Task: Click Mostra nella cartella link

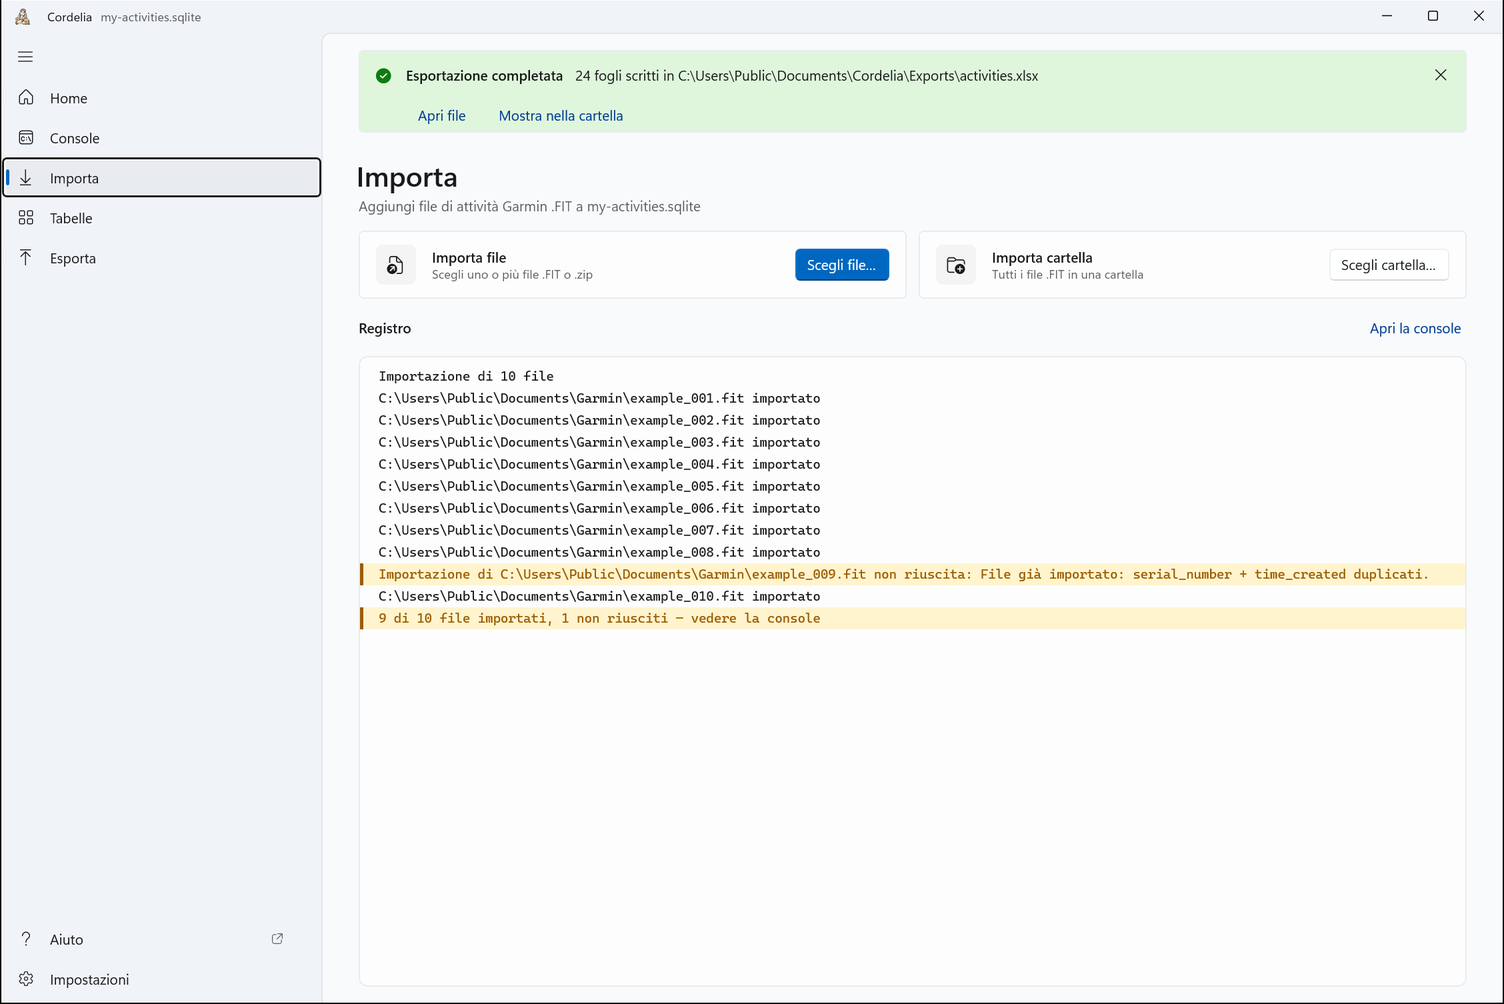Action: coord(561,116)
